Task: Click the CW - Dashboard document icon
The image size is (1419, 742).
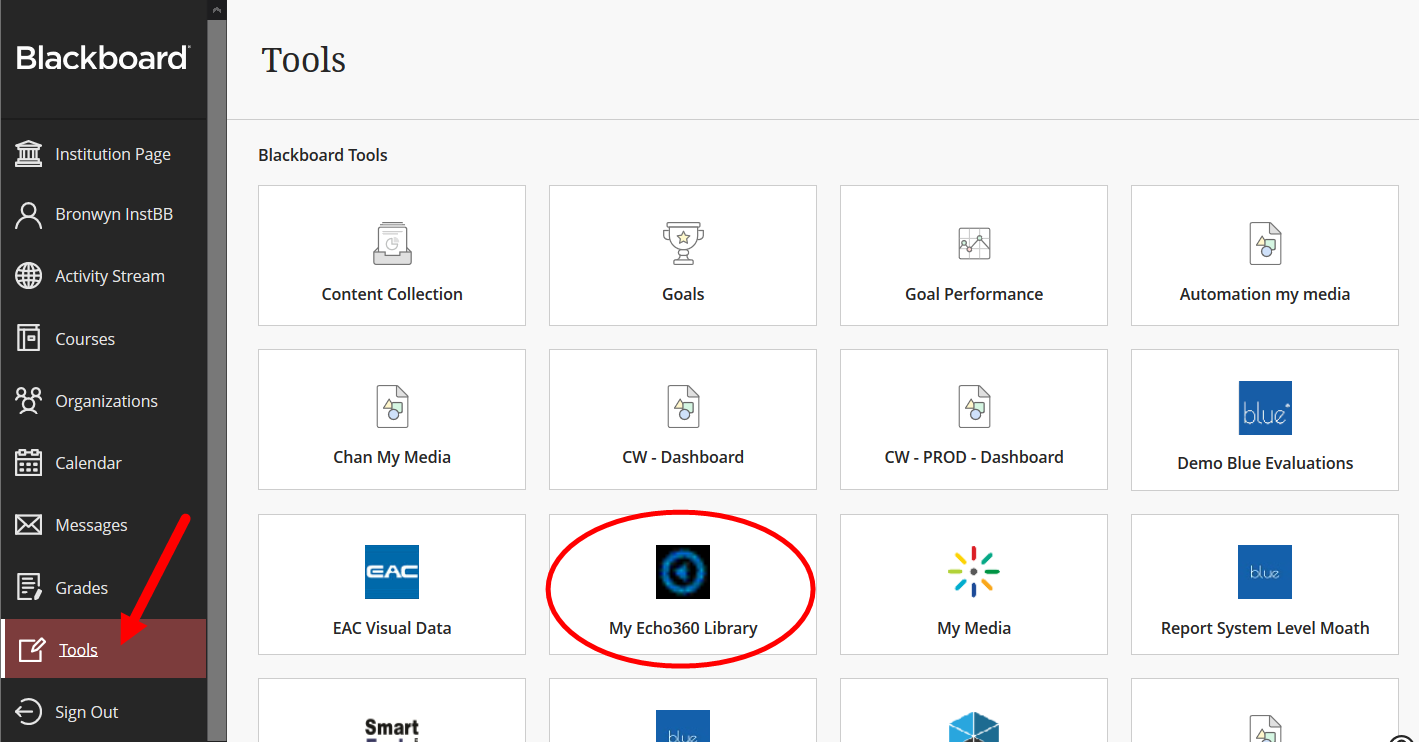Action: tap(683, 407)
